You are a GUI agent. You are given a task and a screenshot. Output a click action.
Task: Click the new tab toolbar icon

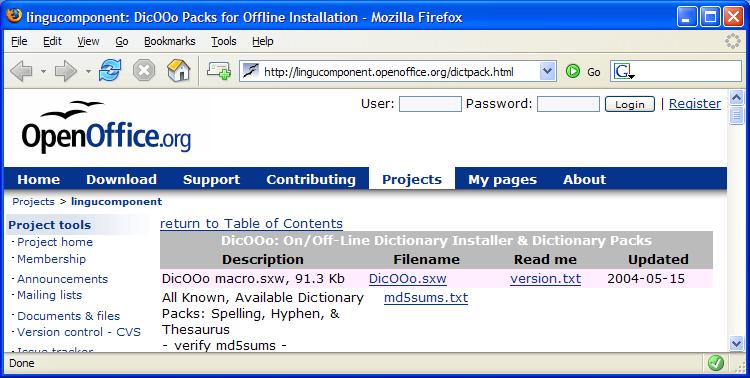(219, 71)
